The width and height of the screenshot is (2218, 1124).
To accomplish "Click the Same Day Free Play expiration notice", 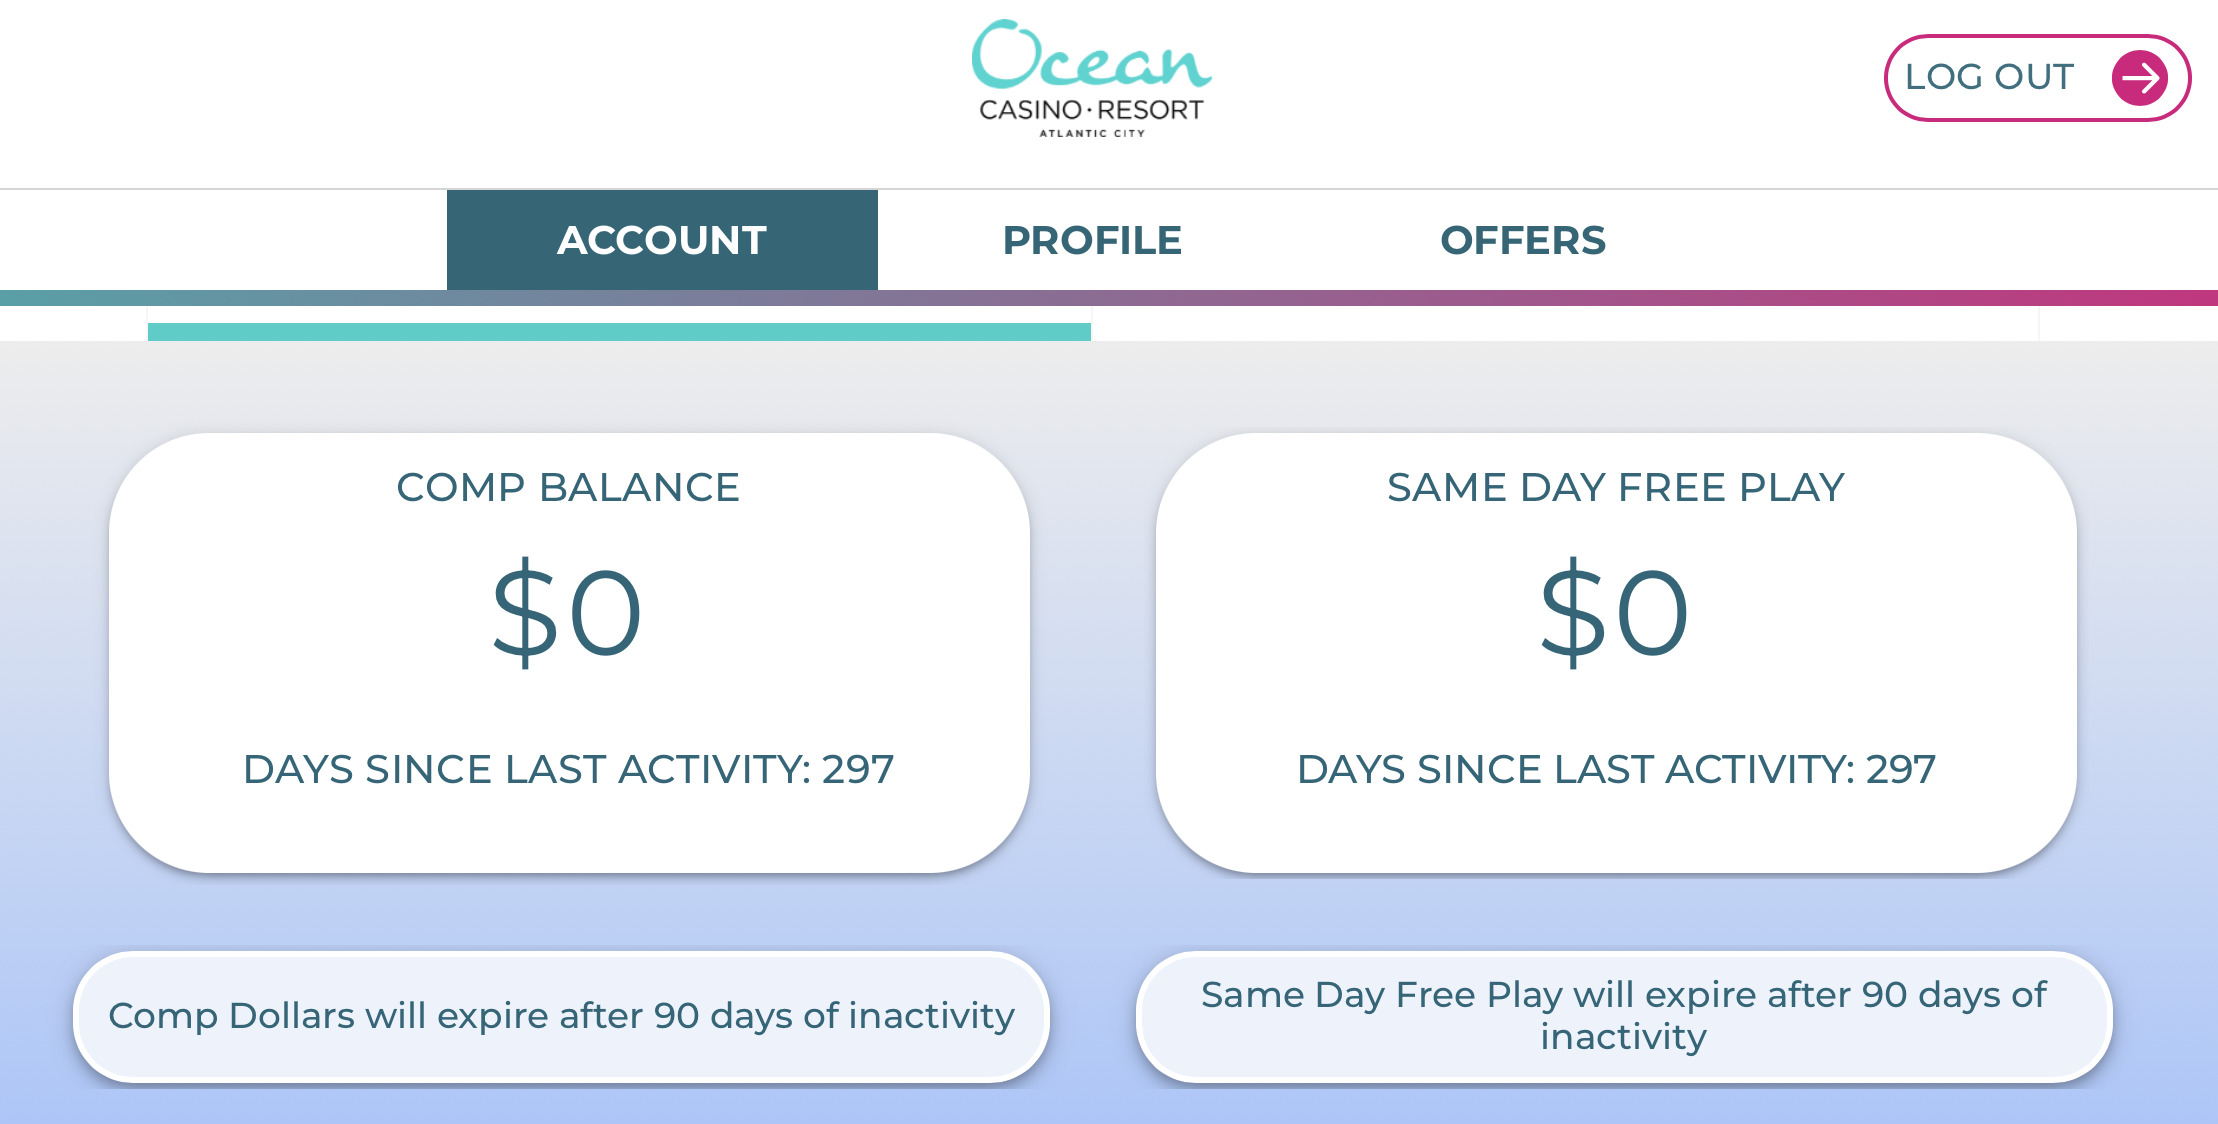I will coord(1624,1016).
